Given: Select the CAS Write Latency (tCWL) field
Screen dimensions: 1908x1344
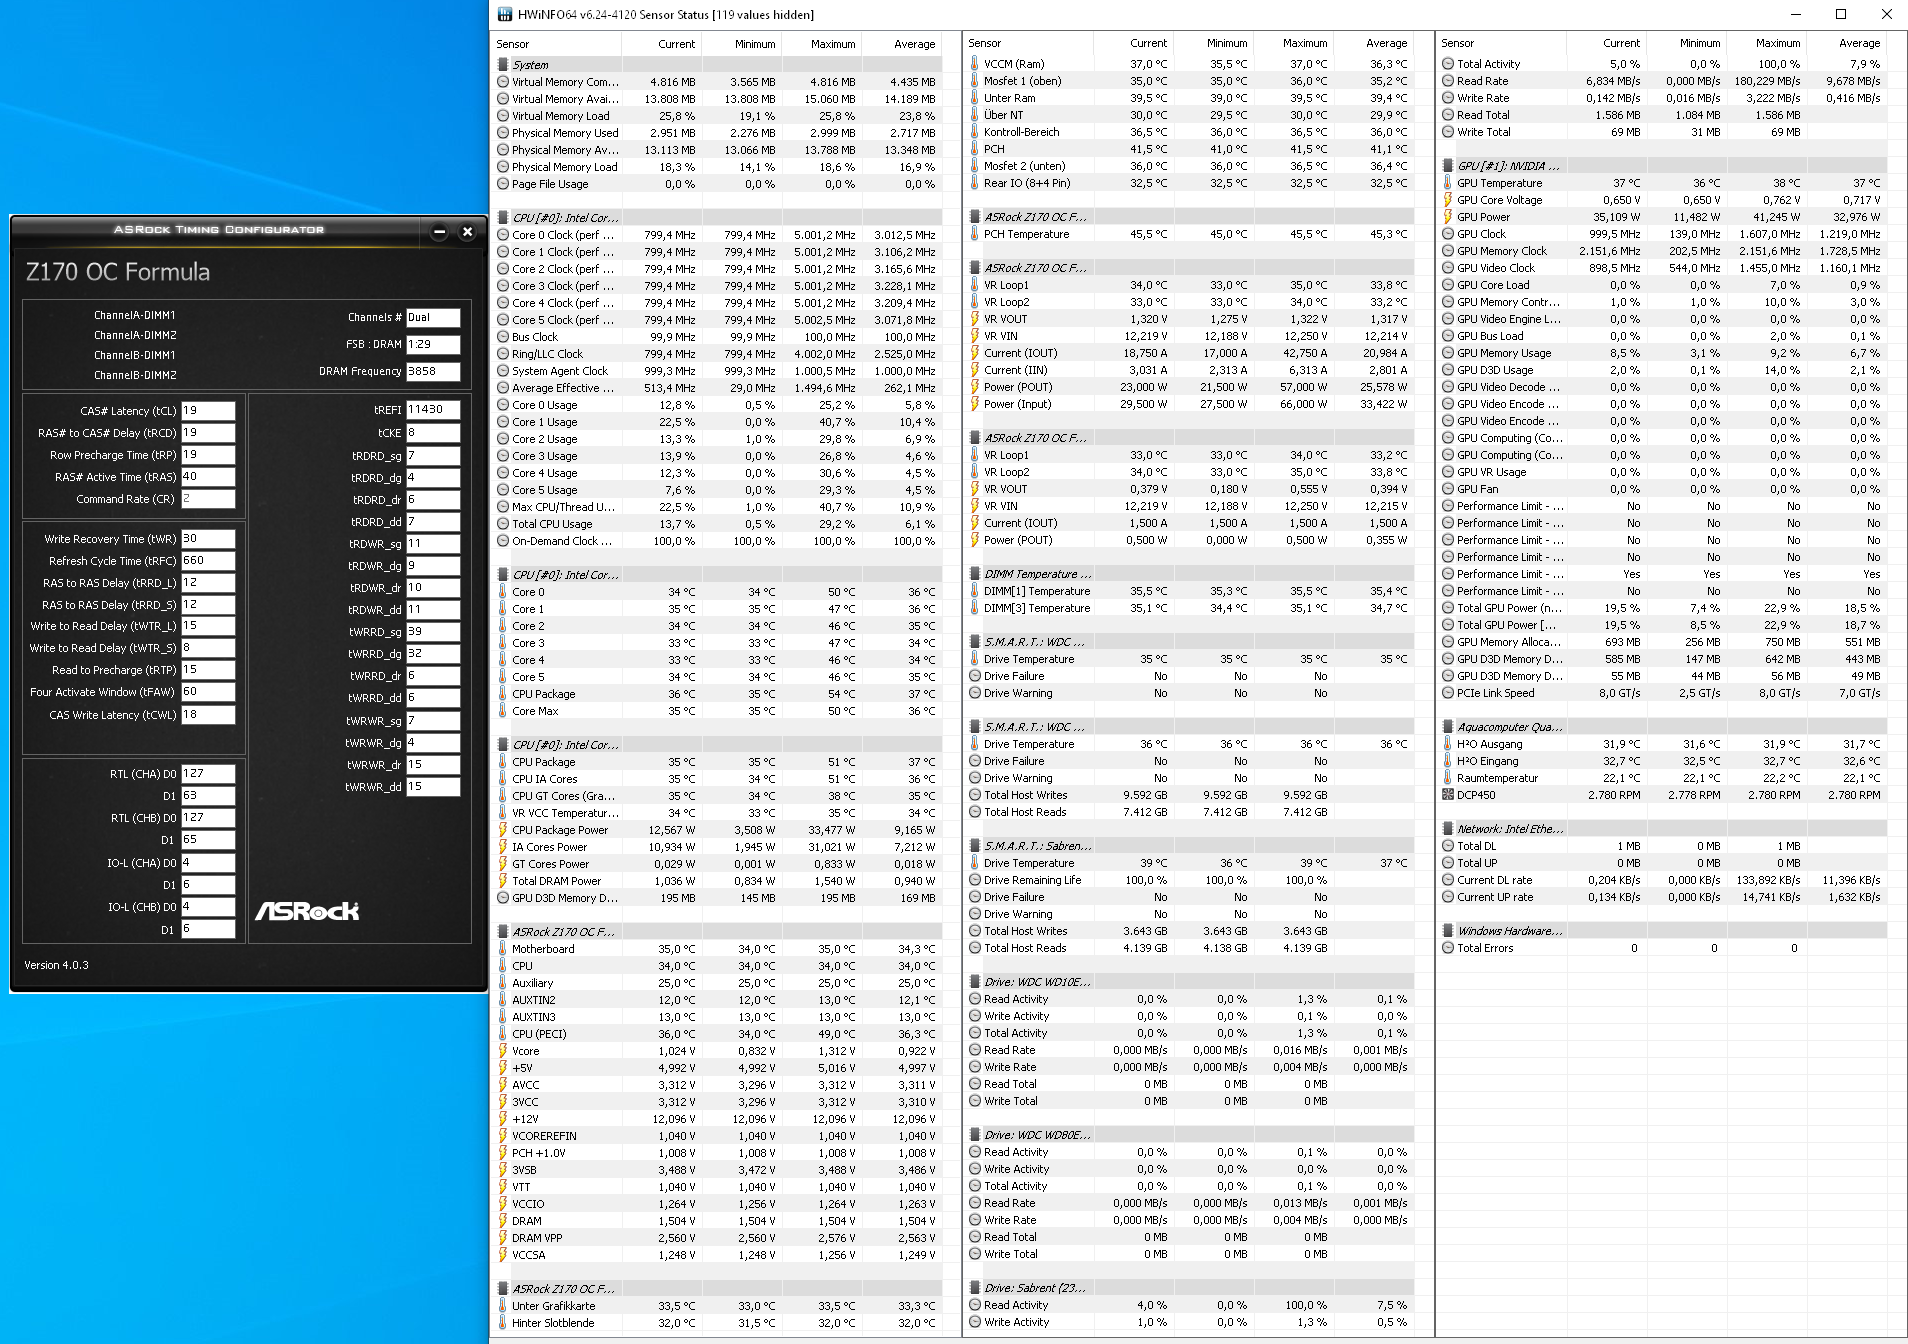Looking at the screenshot, I should (x=208, y=715).
